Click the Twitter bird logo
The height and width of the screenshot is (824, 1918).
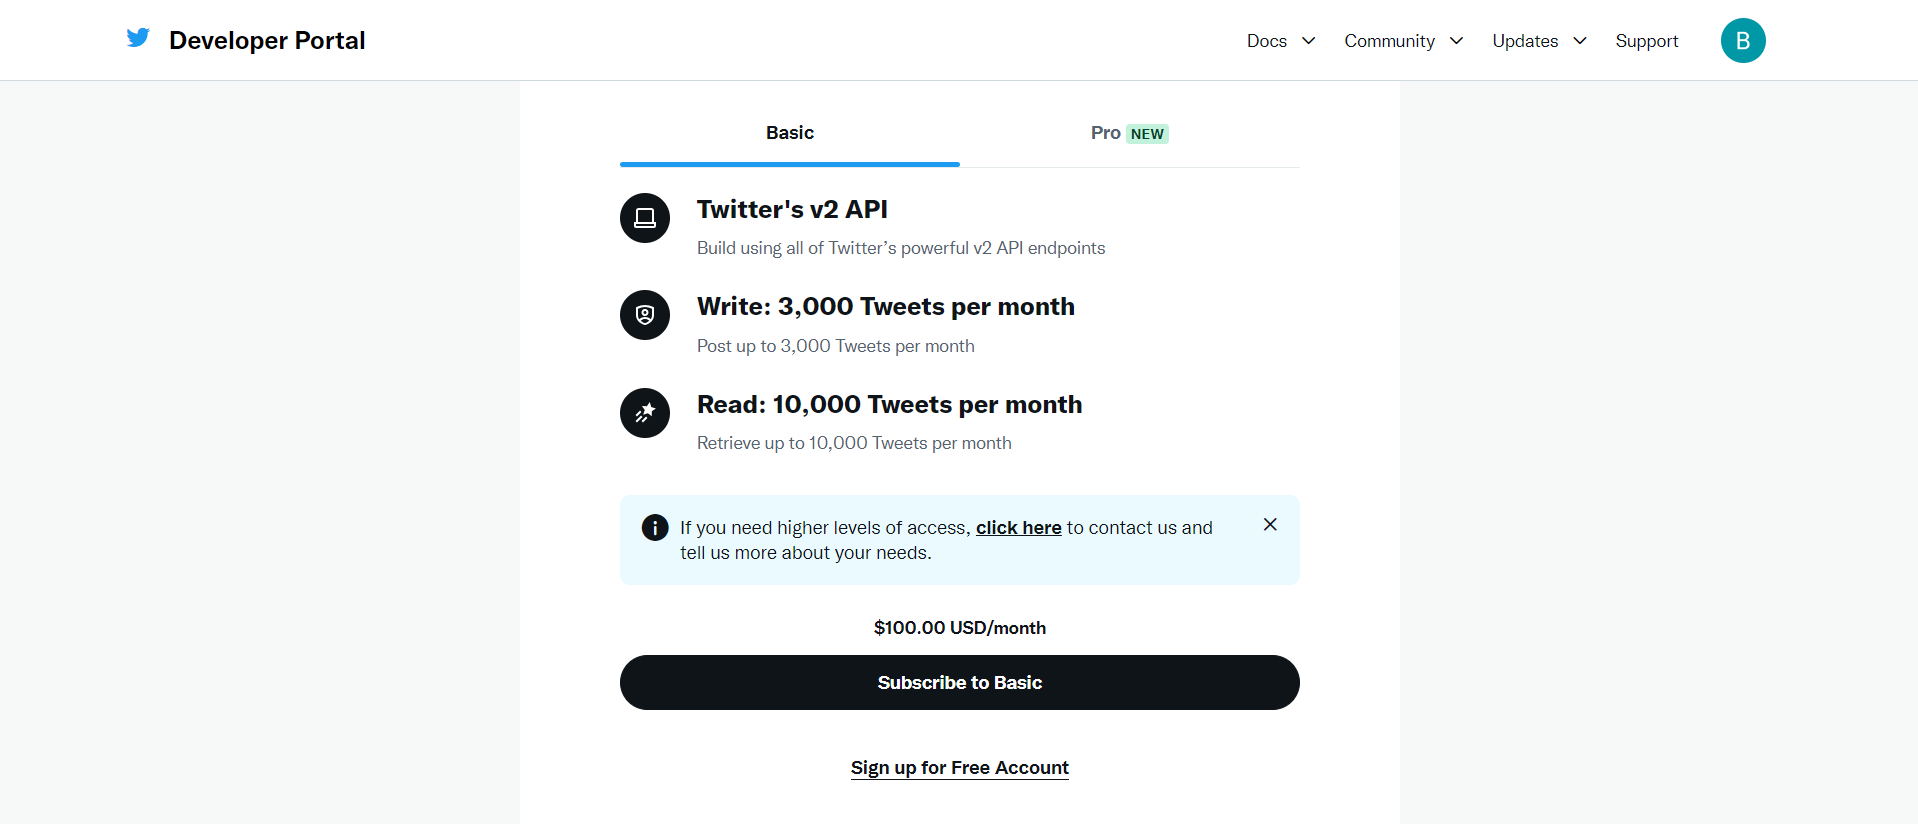pos(138,38)
